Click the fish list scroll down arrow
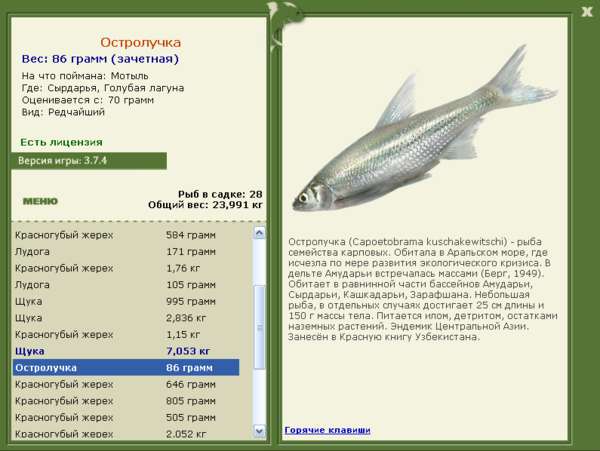This screenshot has height=451, width=600. coord(259,431)
